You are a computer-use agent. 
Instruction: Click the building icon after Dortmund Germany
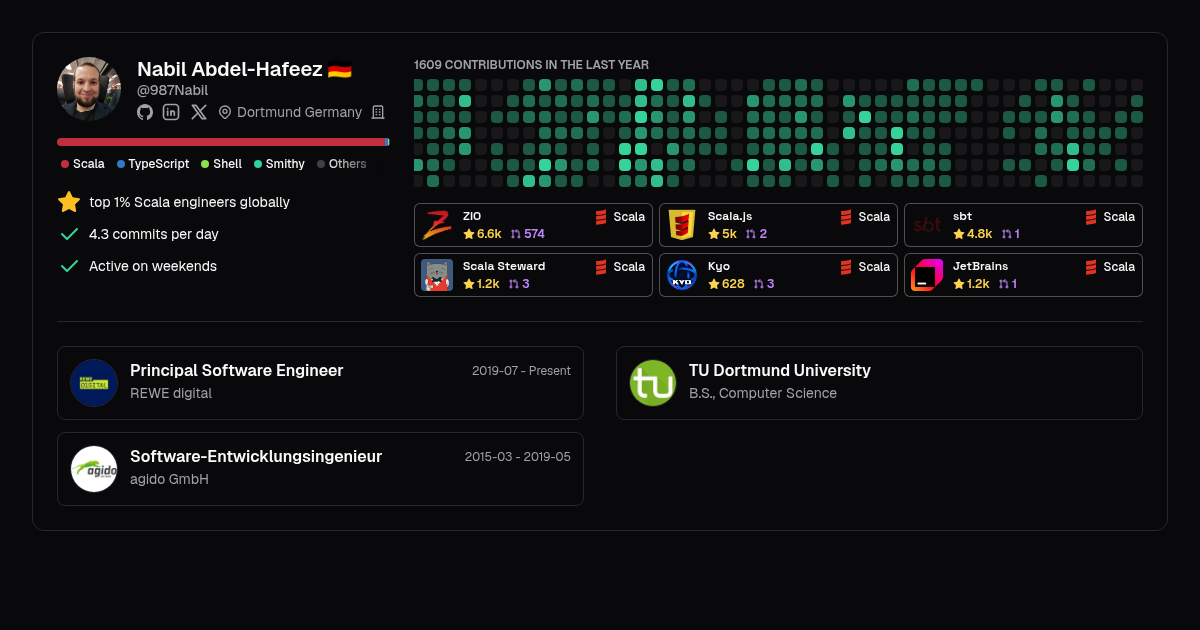point(378,112)
